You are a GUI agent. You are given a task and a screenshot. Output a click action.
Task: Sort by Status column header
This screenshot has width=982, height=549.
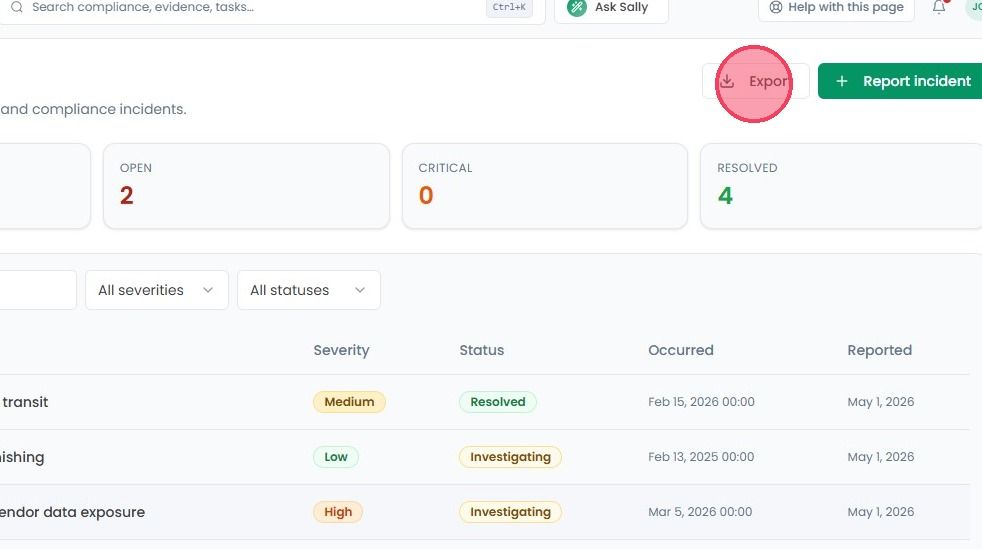(x=482, y=350)
